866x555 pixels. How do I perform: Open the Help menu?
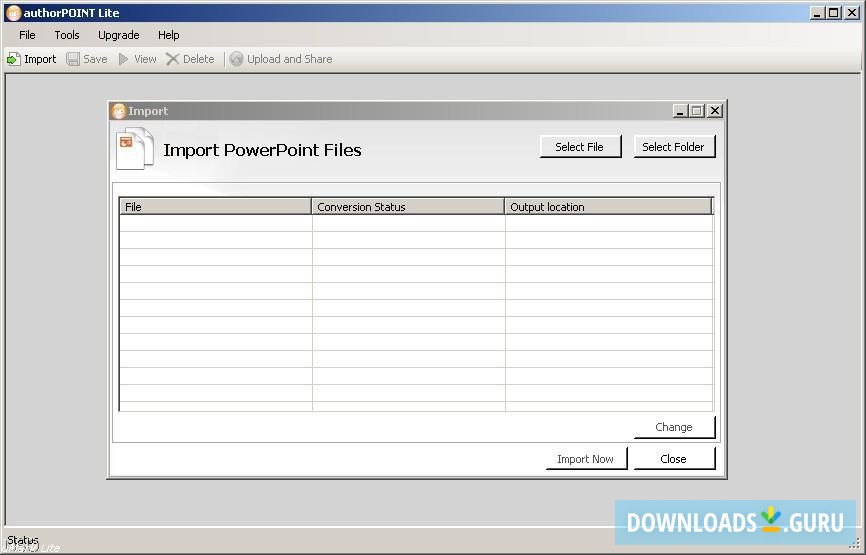coord(168,35)
